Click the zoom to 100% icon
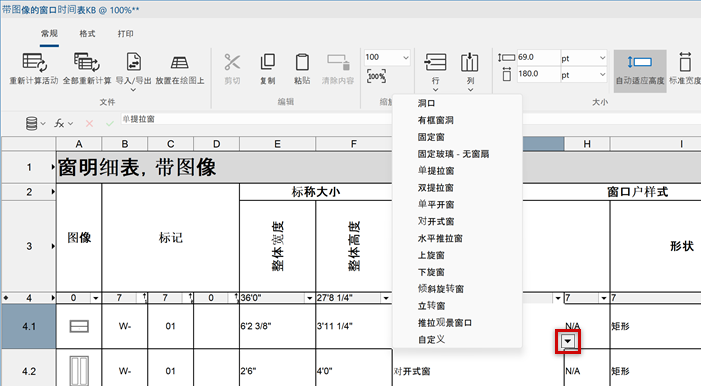The height and width of the screenshot is (386, 701). [376, 76]
